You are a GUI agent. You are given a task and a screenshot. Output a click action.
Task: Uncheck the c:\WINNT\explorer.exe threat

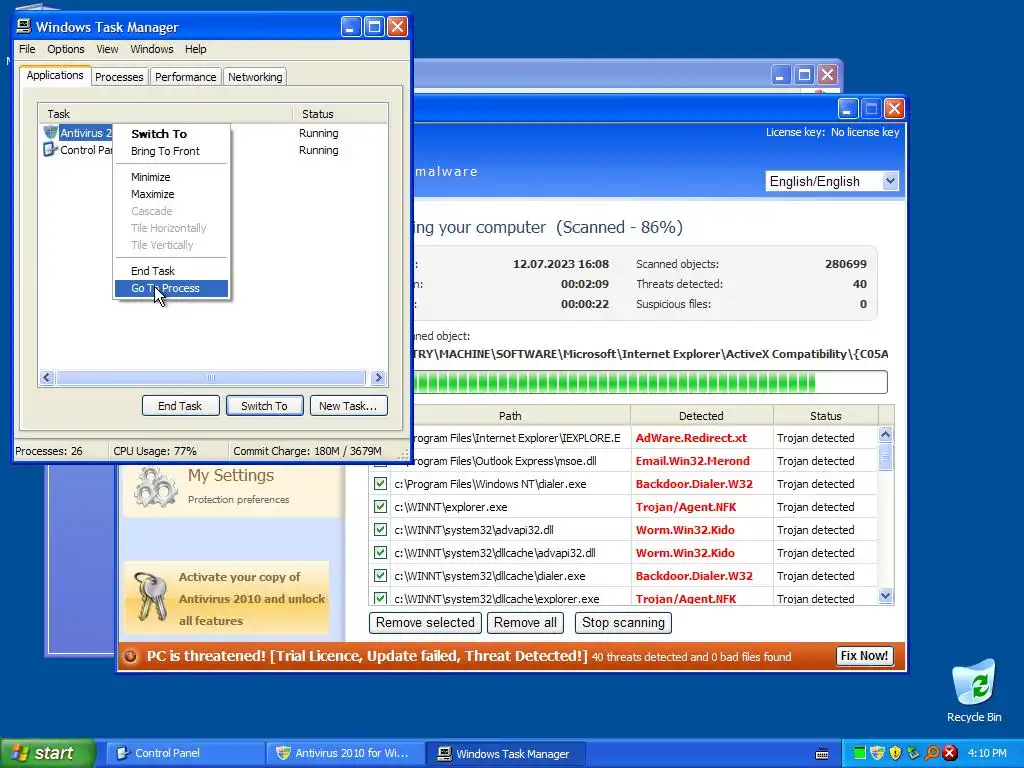(380, 507)
